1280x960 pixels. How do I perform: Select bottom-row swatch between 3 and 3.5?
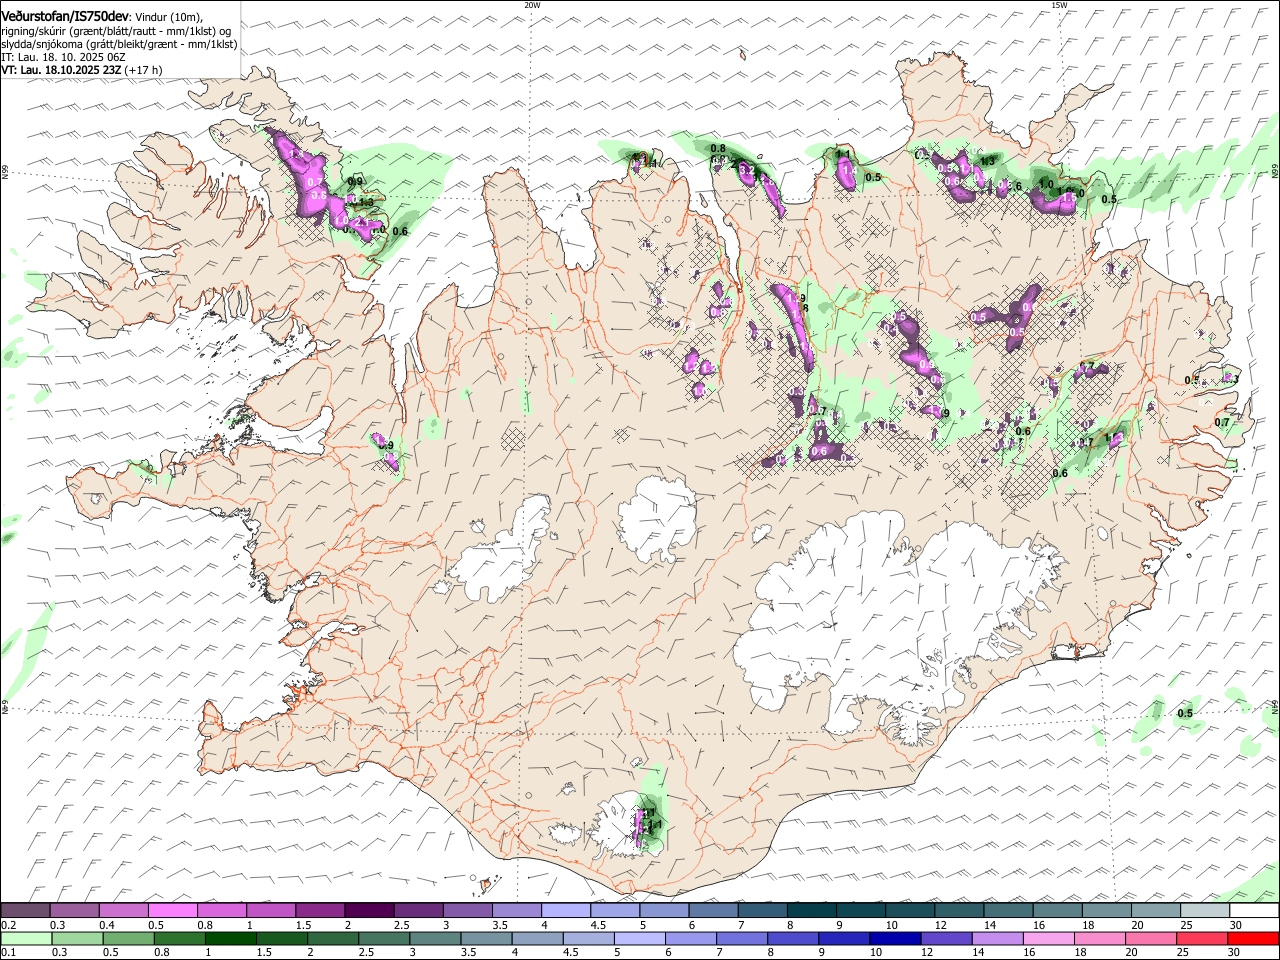pos(434,938)
